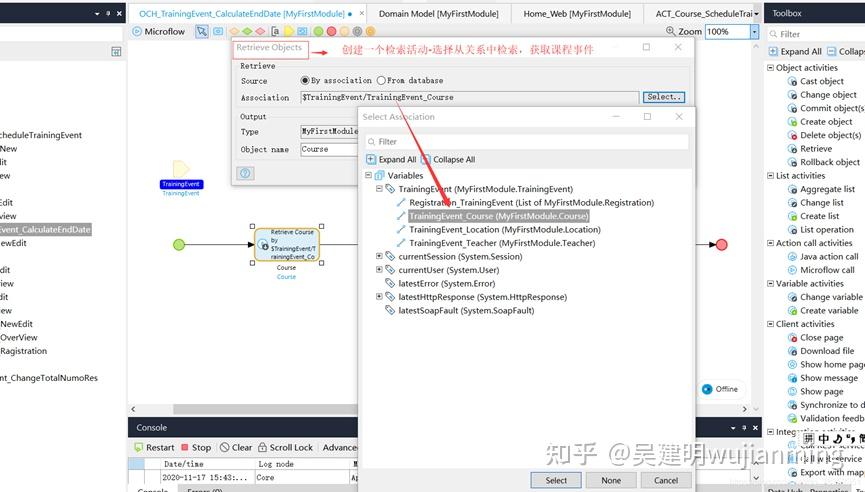Choose Download file from Toolbox

[820, 351]
